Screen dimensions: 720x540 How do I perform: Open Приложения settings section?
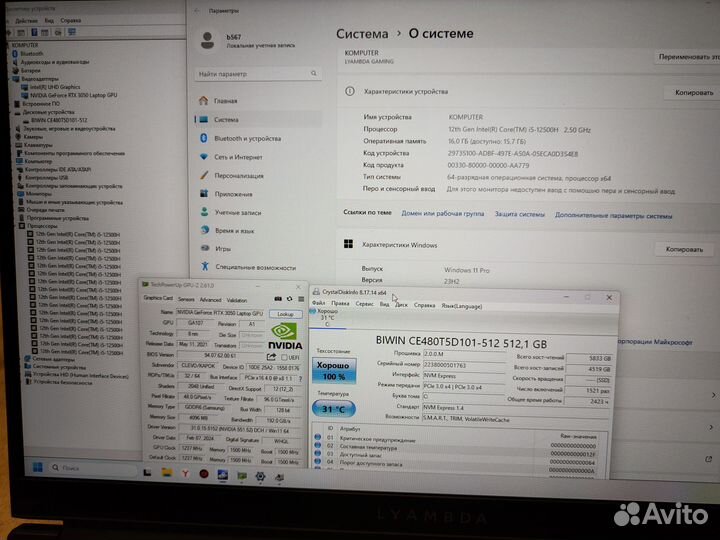(233, 194)
